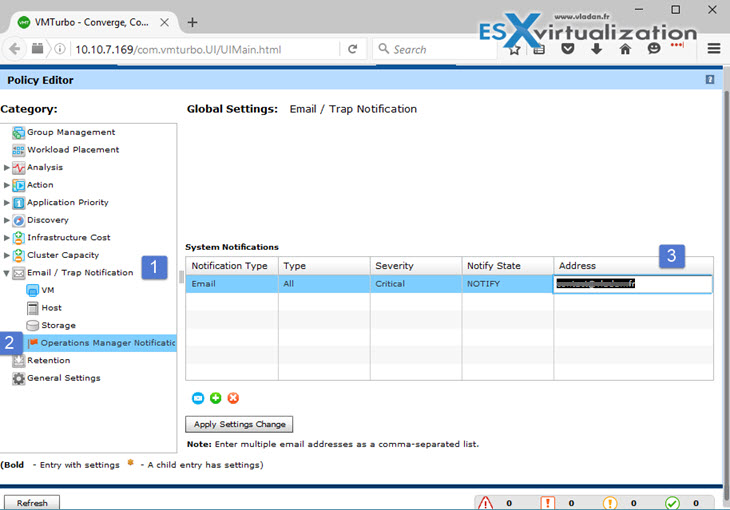
Task: Sort by Notify State column header
Action: (508, 266)
